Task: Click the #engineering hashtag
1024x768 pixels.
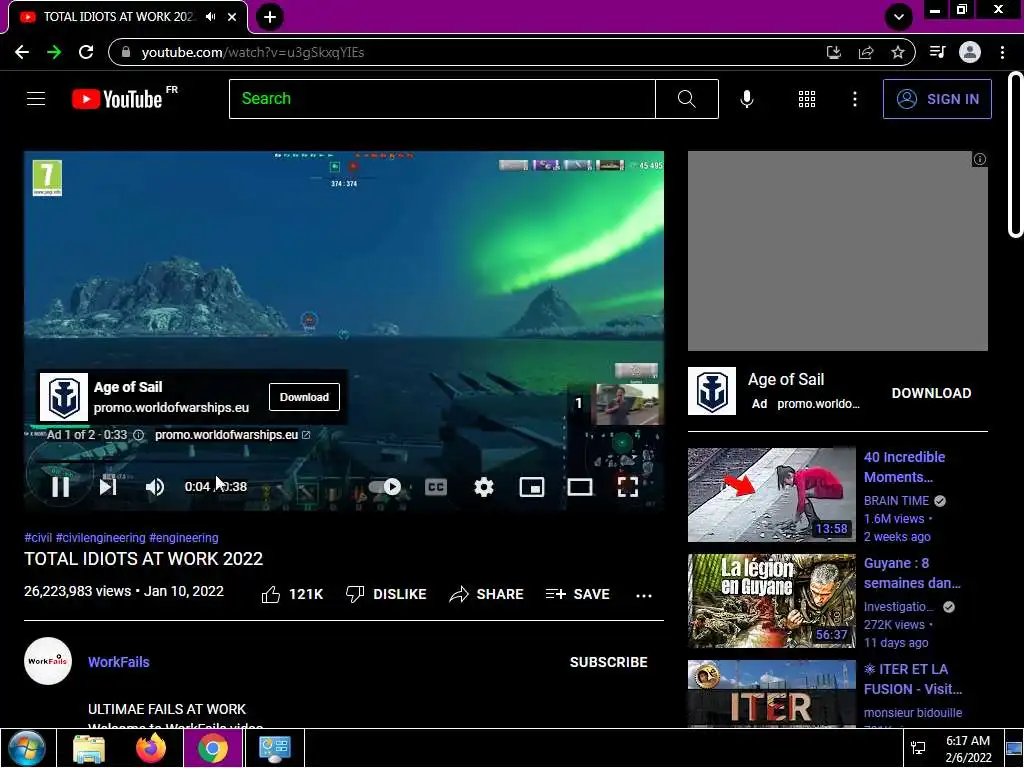Action: (184, 537)
